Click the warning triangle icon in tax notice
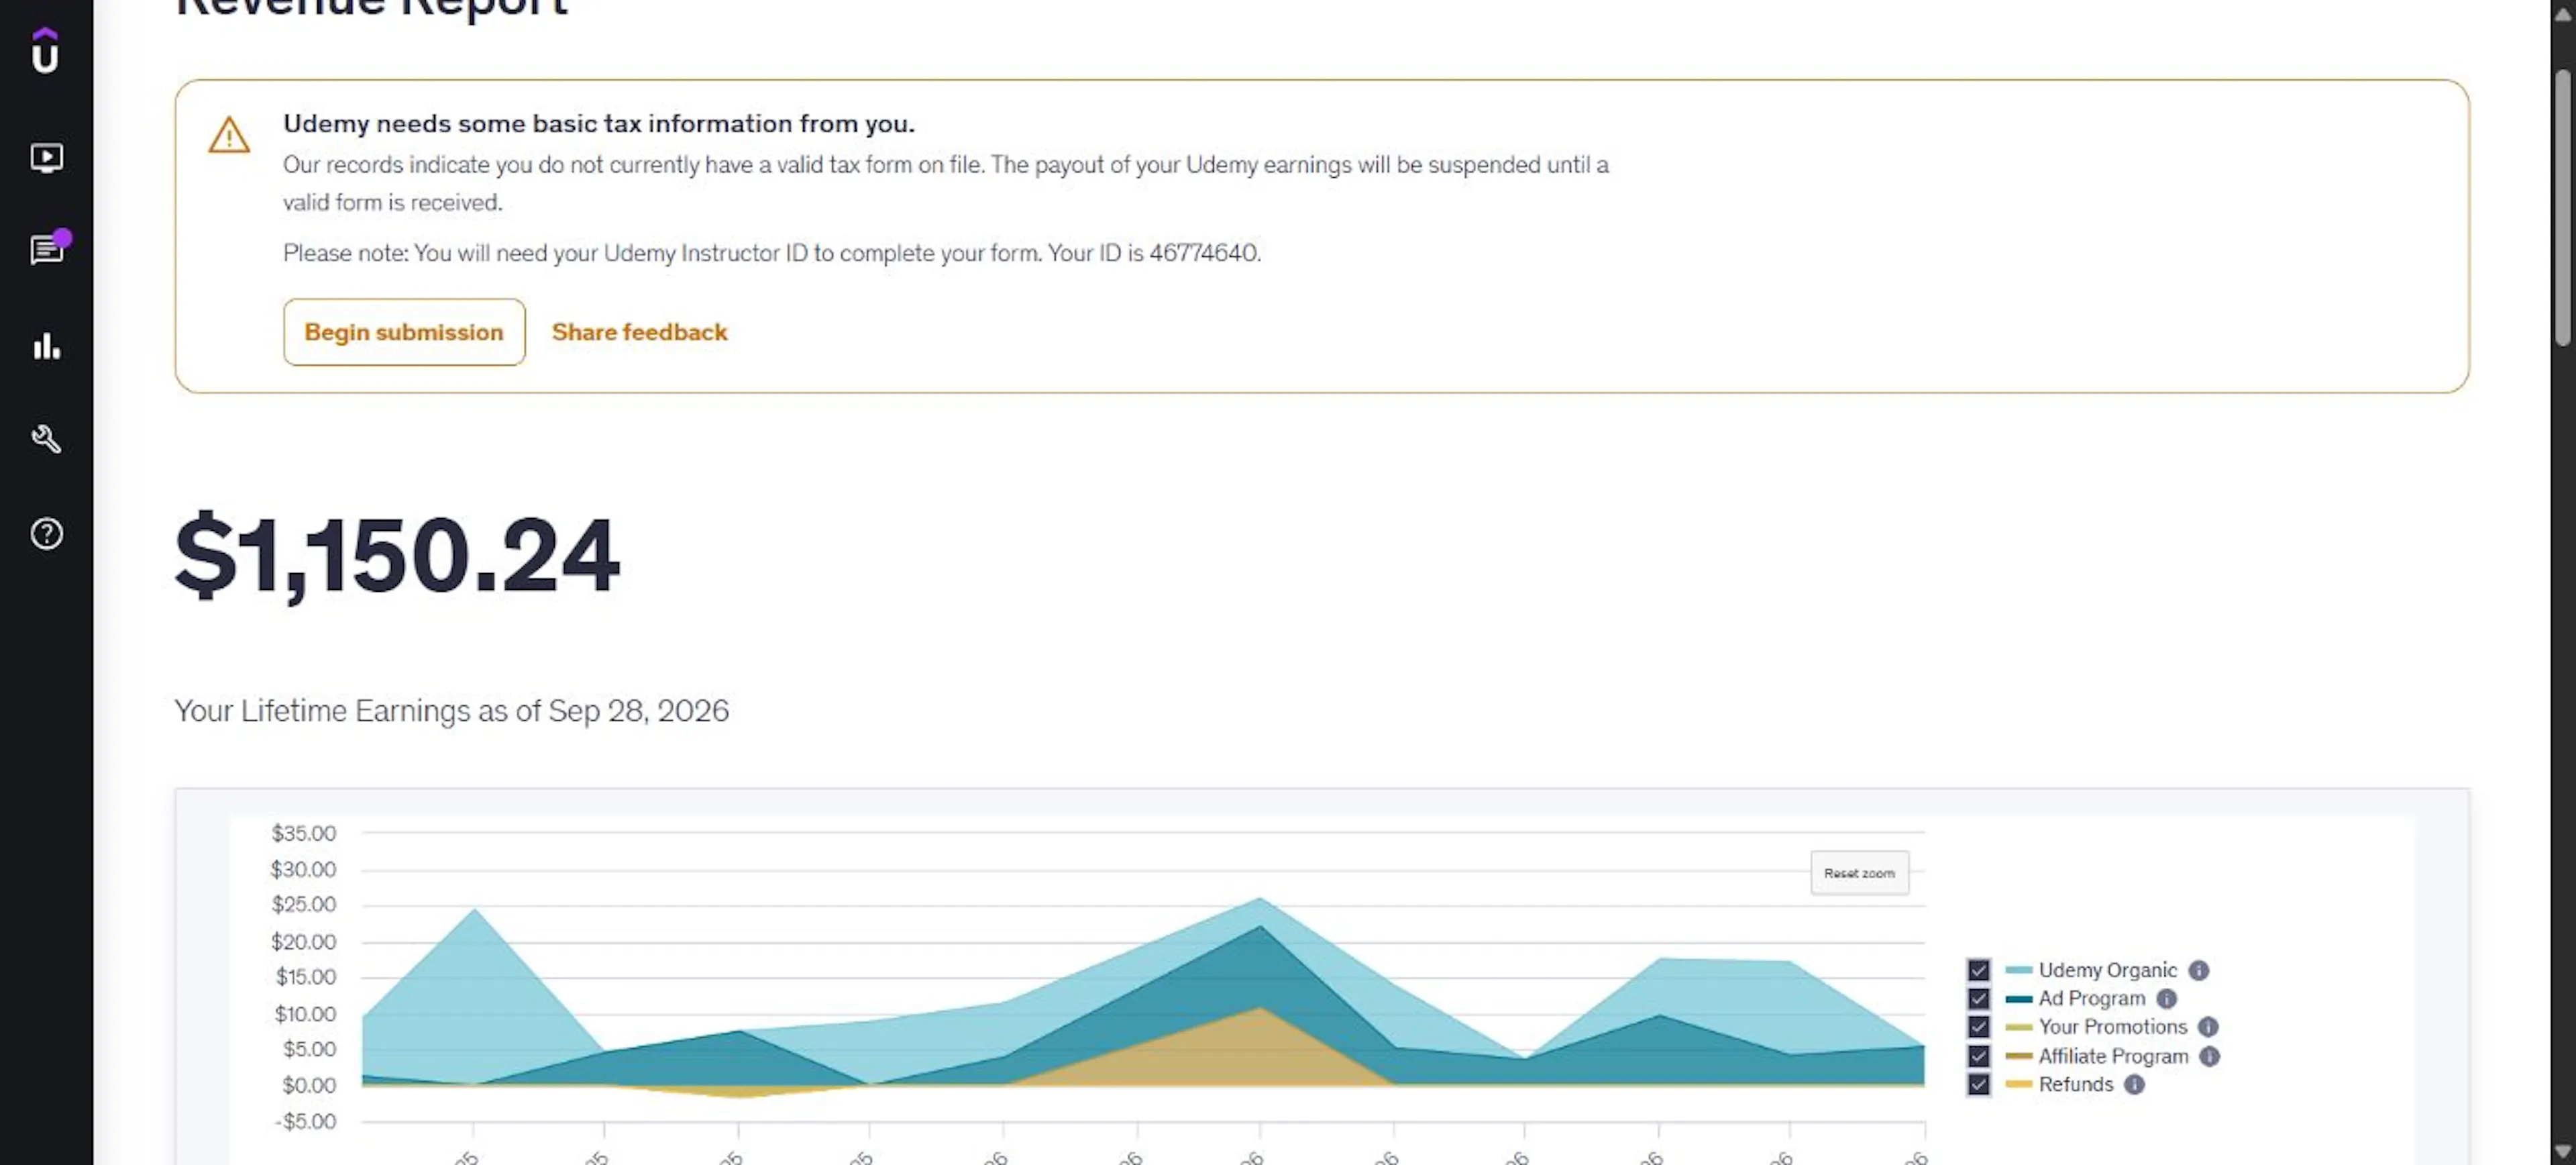The image size is (2576, 1165). click(x=229, y=135)
